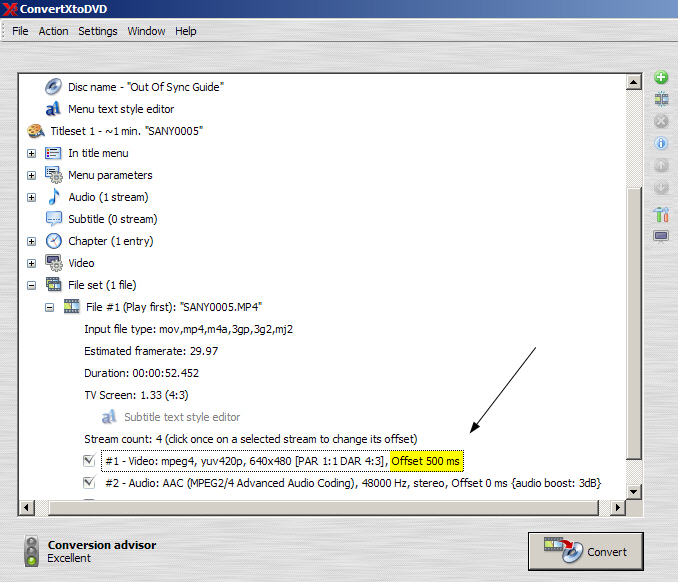Click the Estimated framerate: 29.97 row
The width and height of the screenshot is (678, 582).
(151, 351)
